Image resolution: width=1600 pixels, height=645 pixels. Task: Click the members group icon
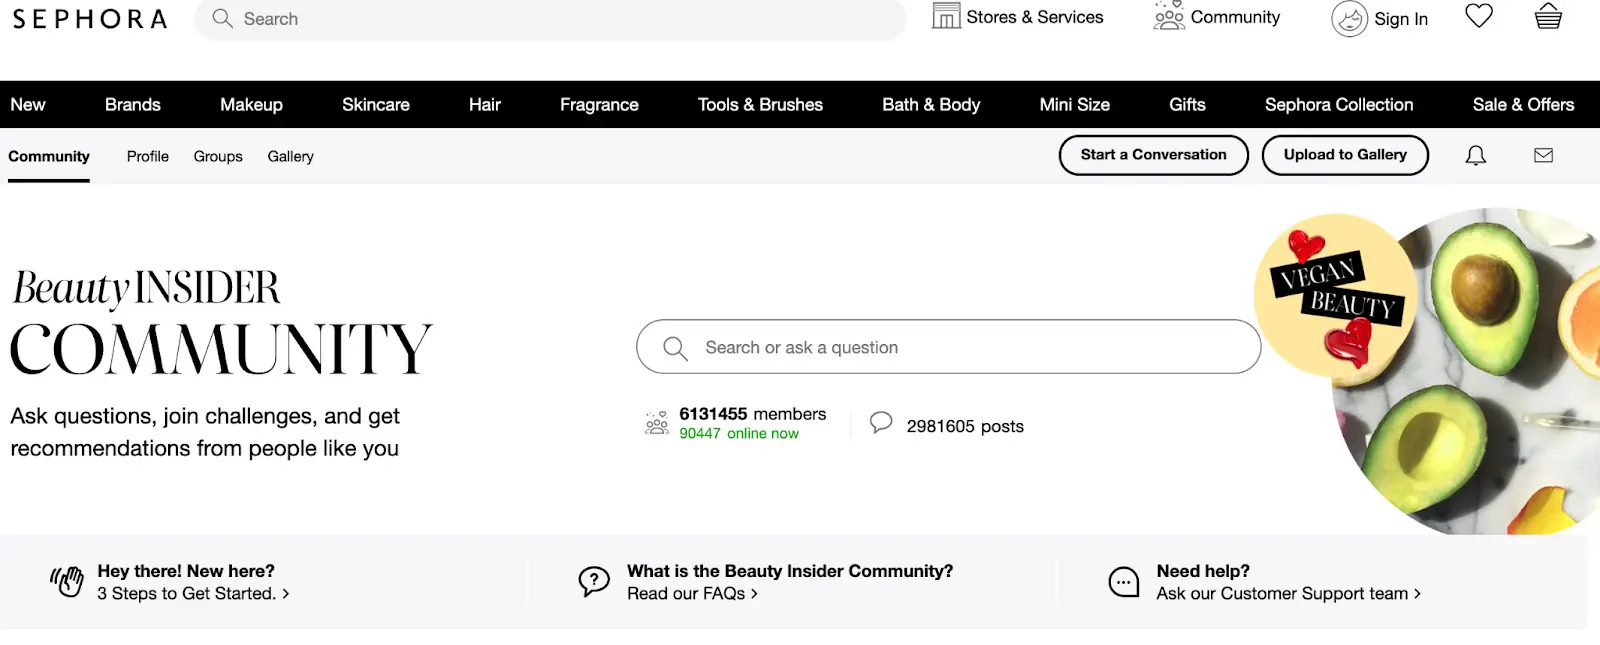pos(657,423)
